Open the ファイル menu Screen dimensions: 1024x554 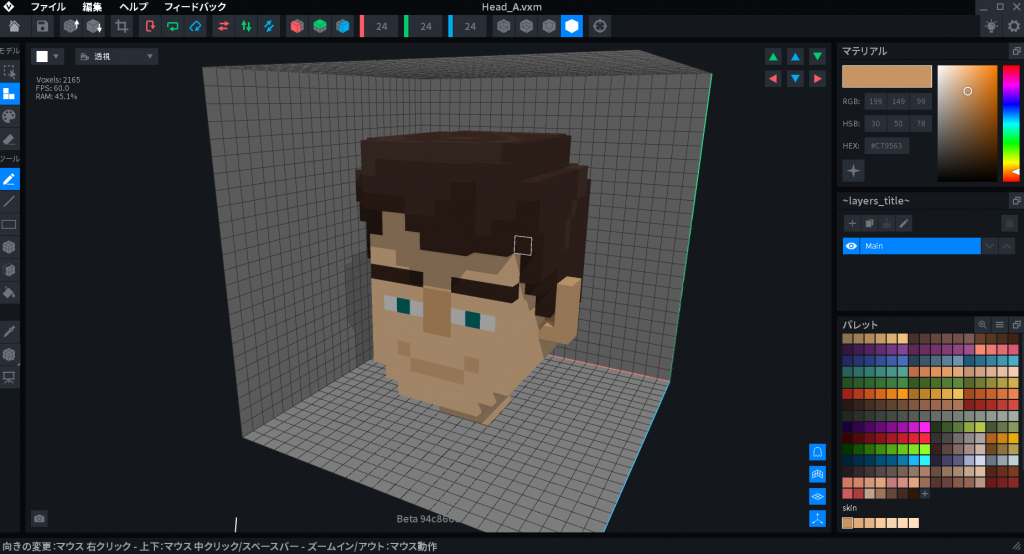click(x=48, y=7)
